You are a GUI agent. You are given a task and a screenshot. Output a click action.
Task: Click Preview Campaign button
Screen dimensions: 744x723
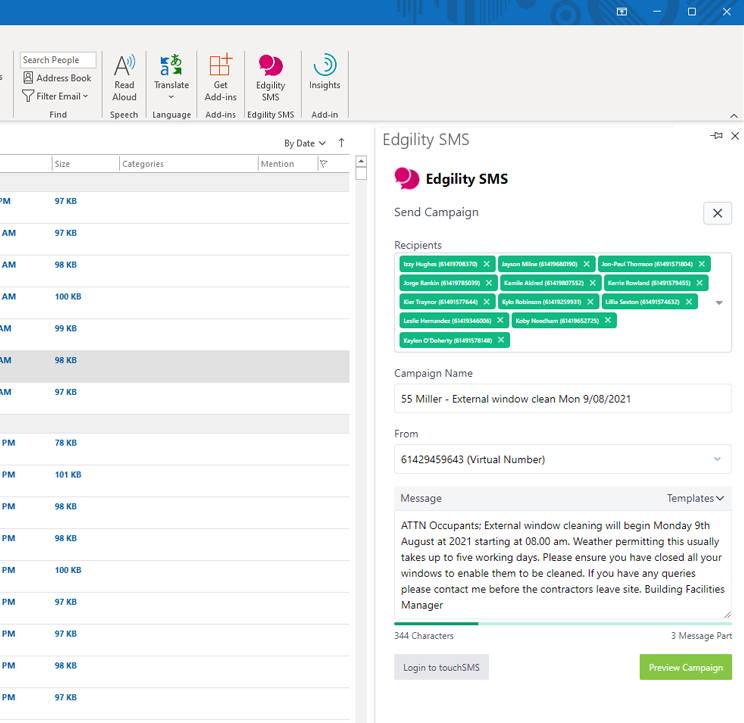coord(686,667)
